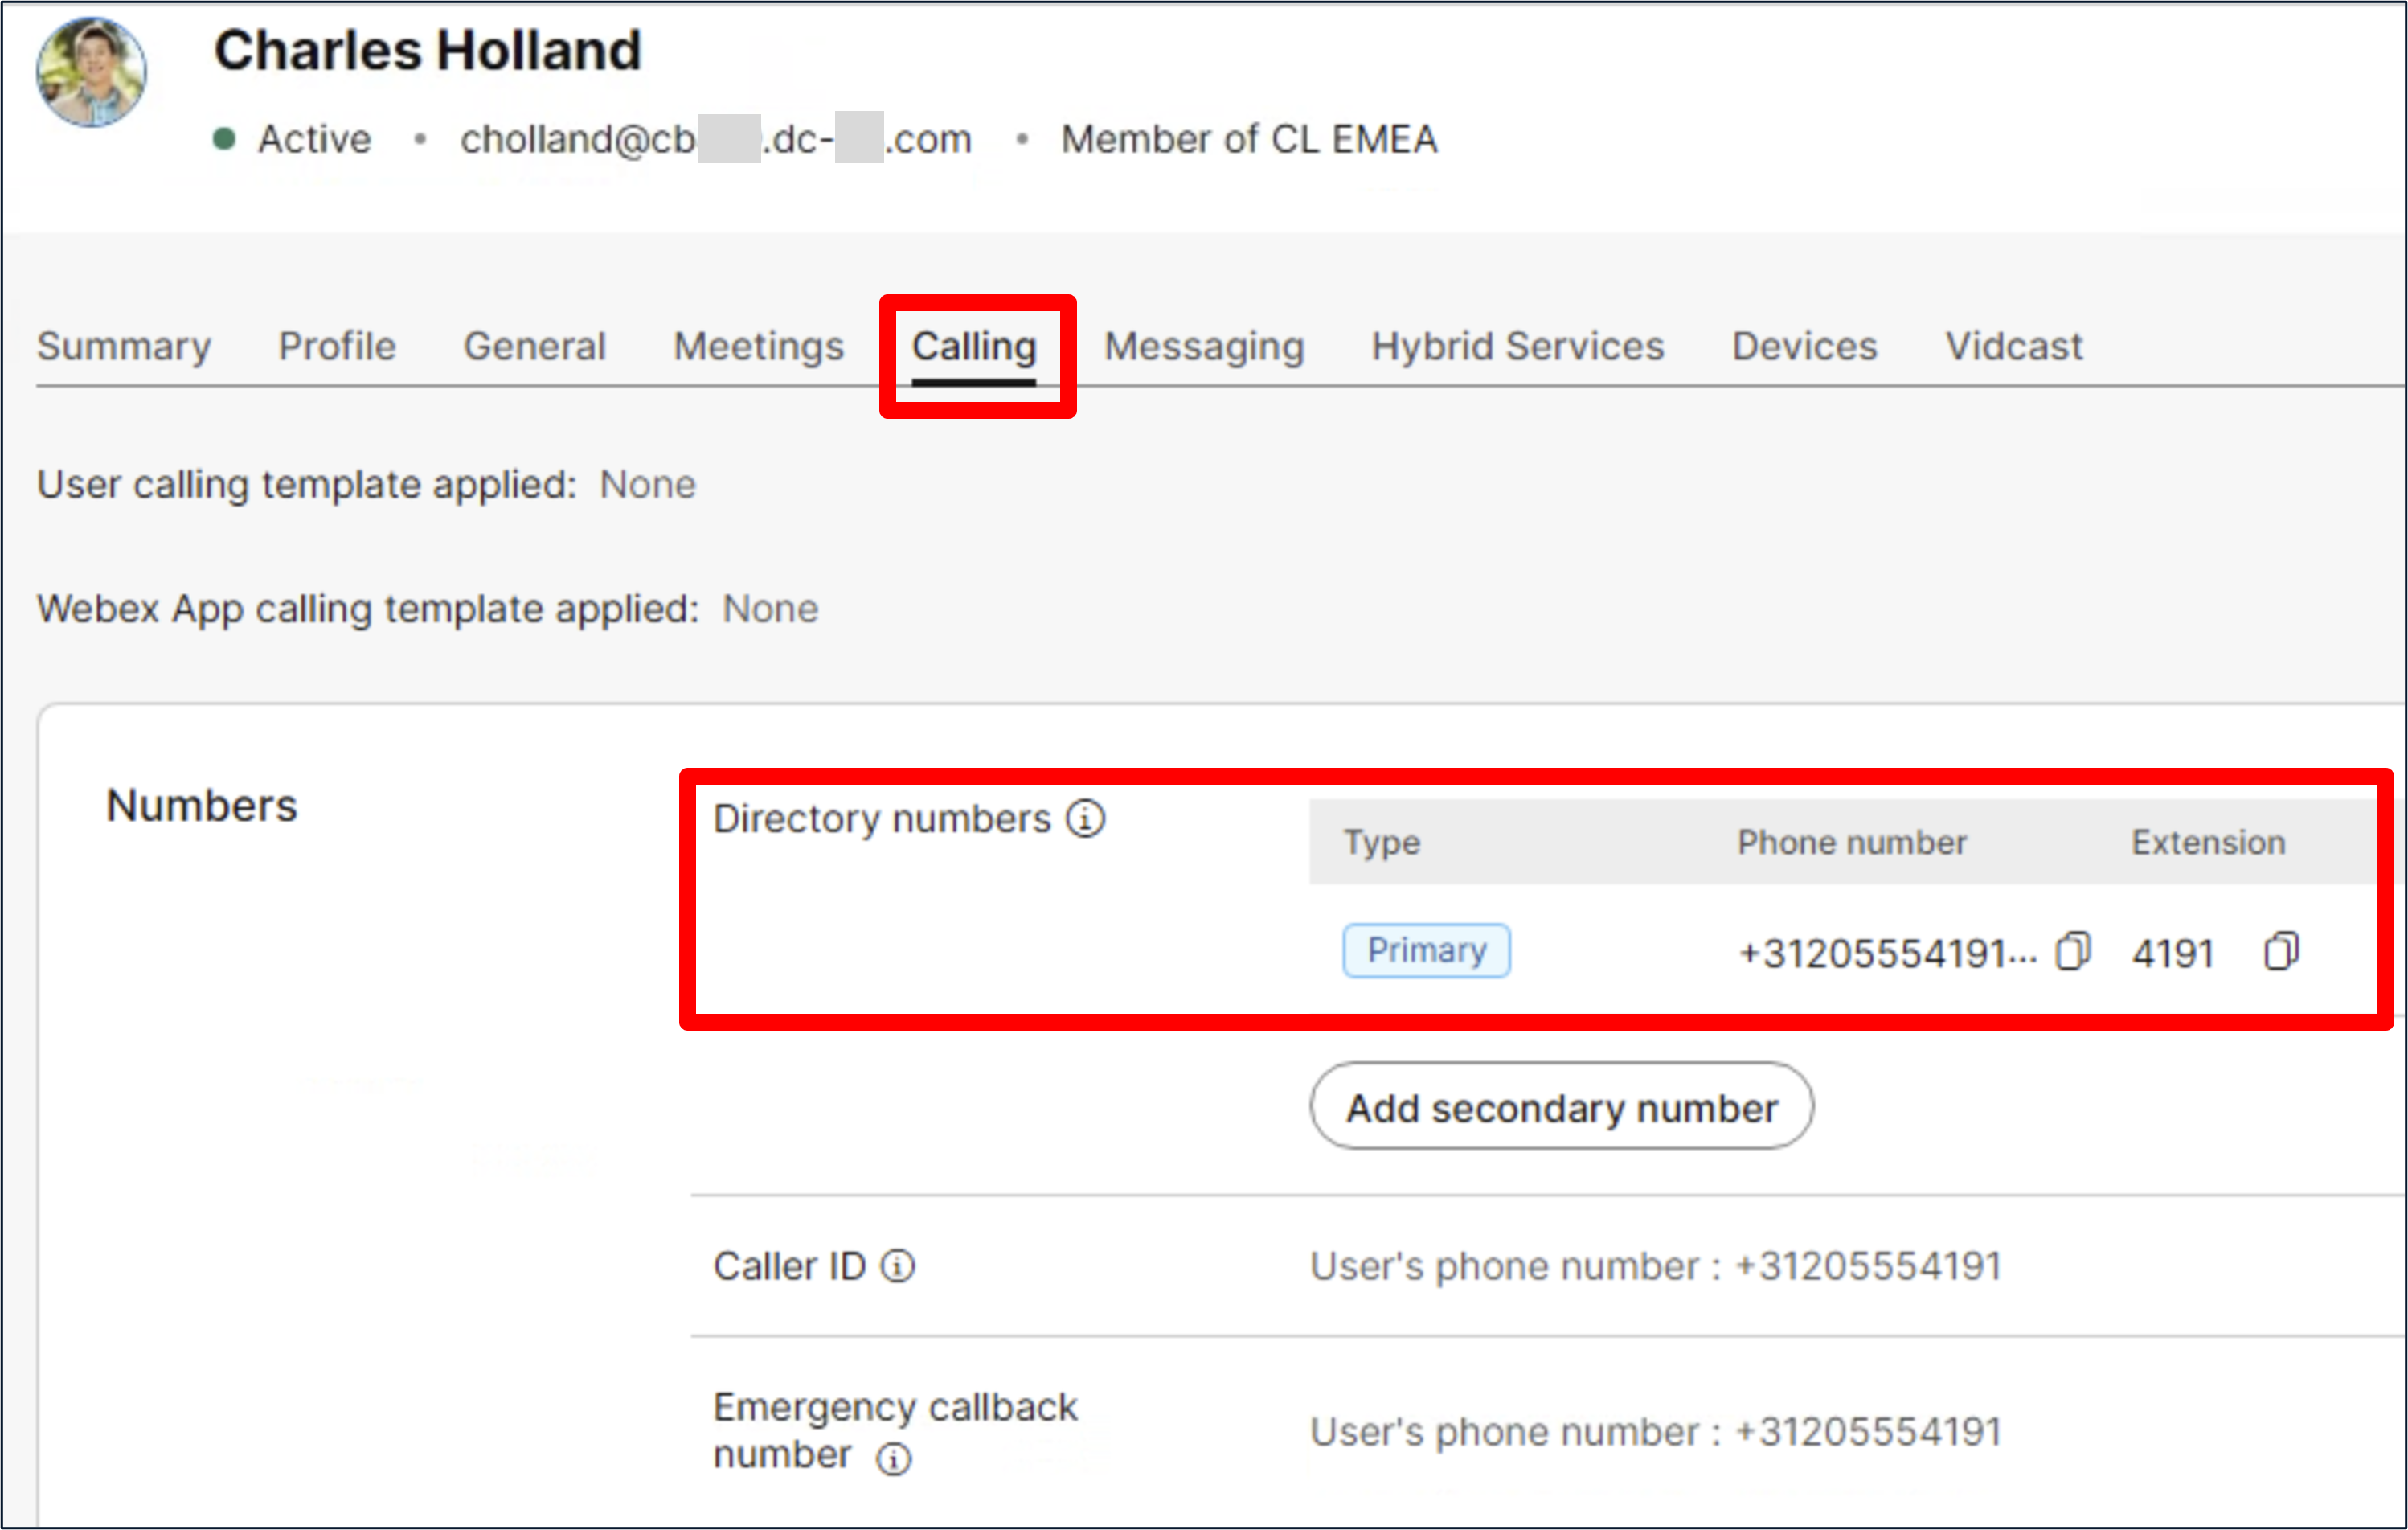Image resolution: width=2408 pixels, height=1530 pixels.
Task: Click the Phone number column header
Action: 1851,843
